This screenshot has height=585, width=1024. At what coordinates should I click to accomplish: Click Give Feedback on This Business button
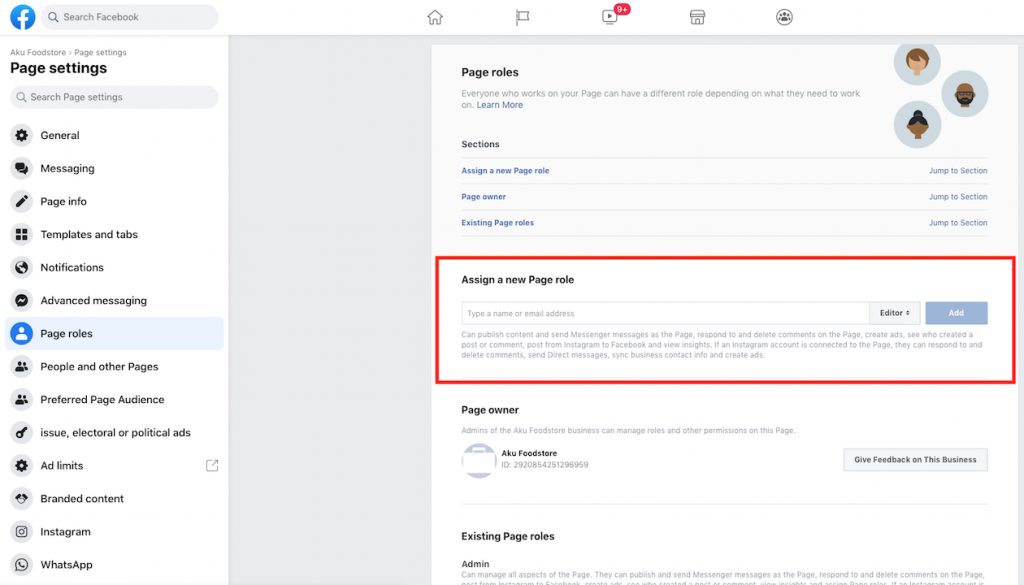click(x=915, y=460)
